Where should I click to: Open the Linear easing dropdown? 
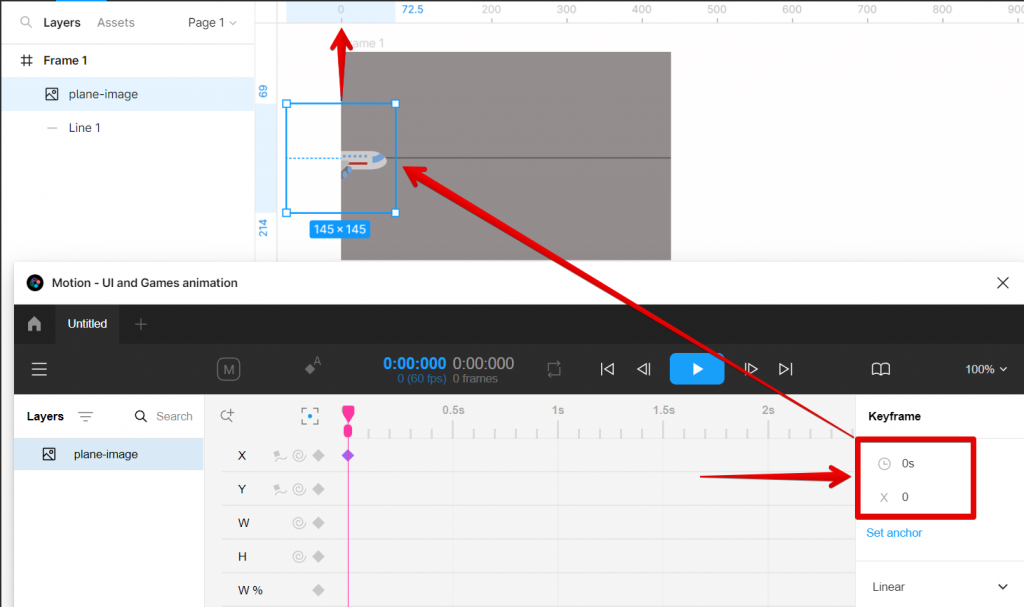tap(938, 586)
